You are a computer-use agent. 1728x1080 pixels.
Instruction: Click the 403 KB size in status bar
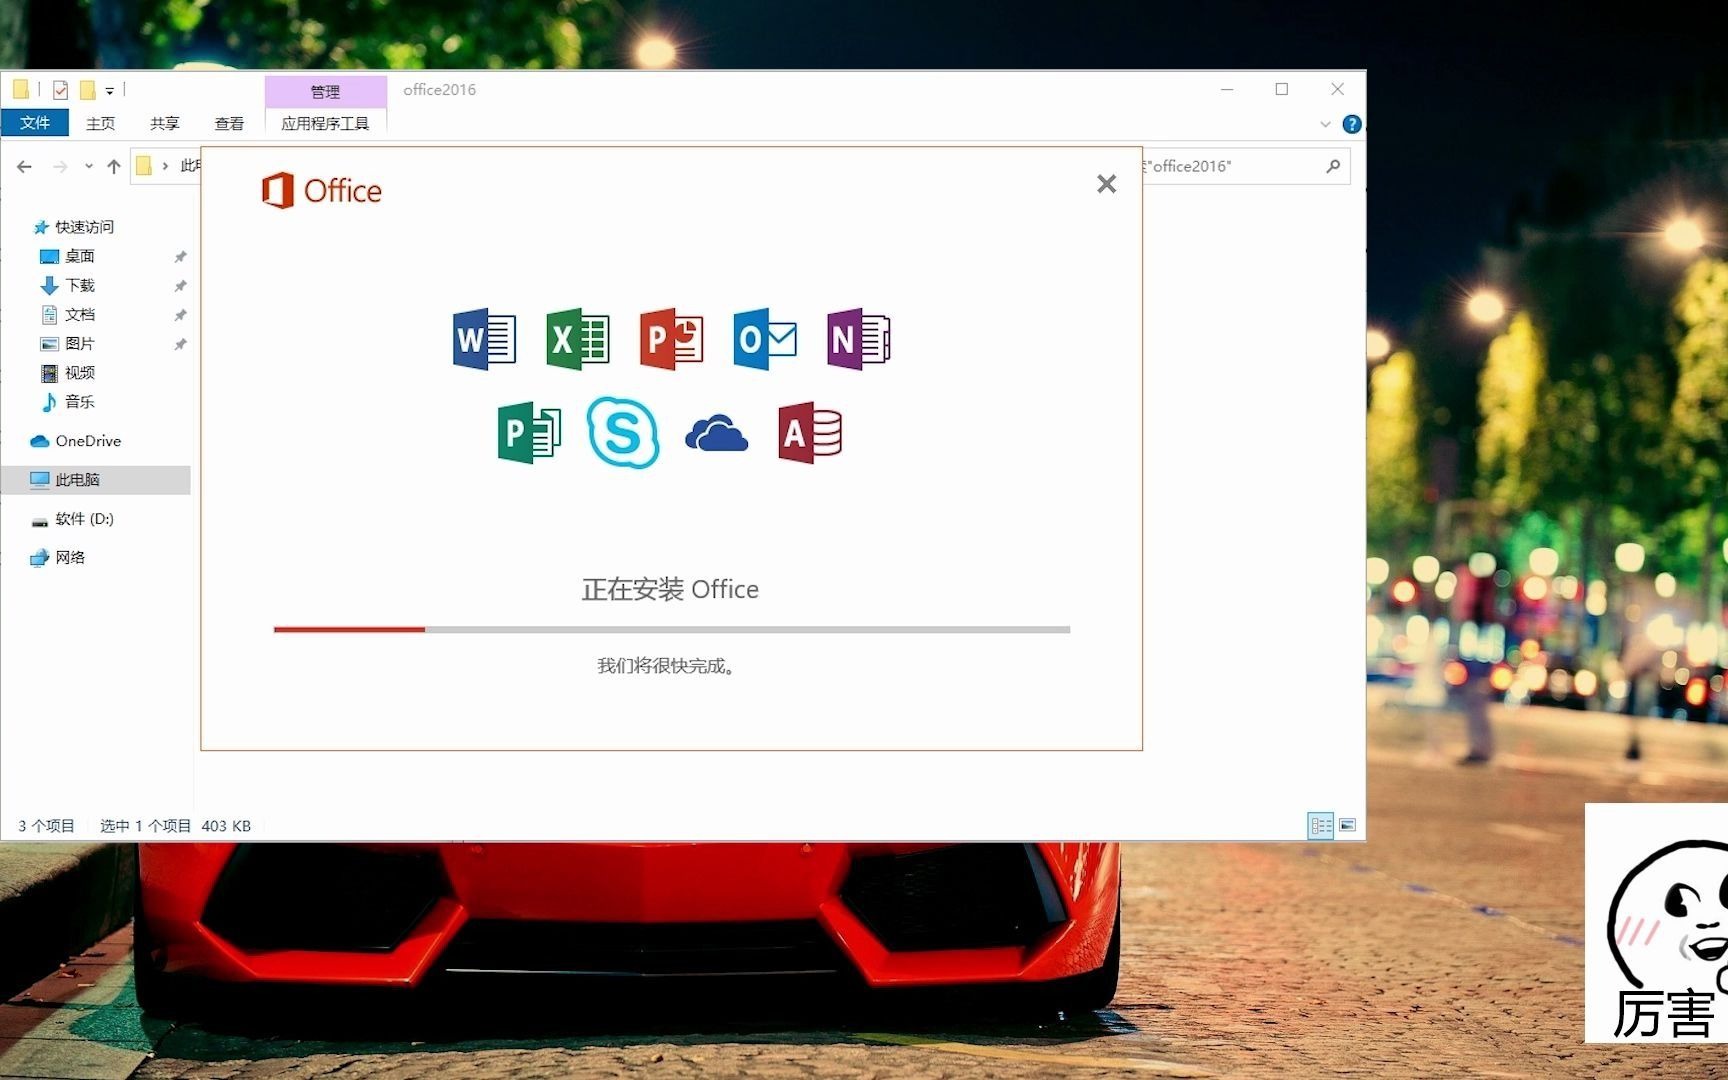pos(226,826)
